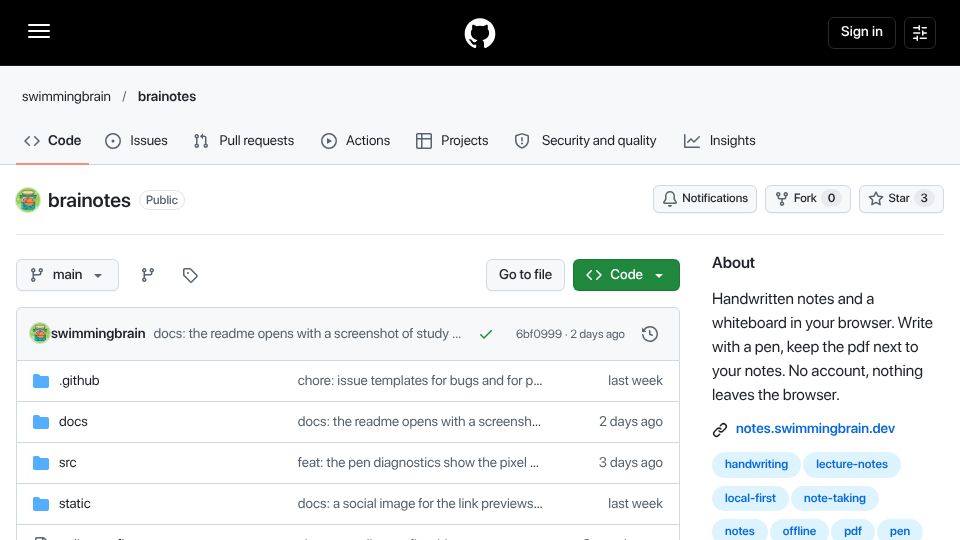Click the link icon beside the website URL
The image size is (960, 540).
point(720,430)
